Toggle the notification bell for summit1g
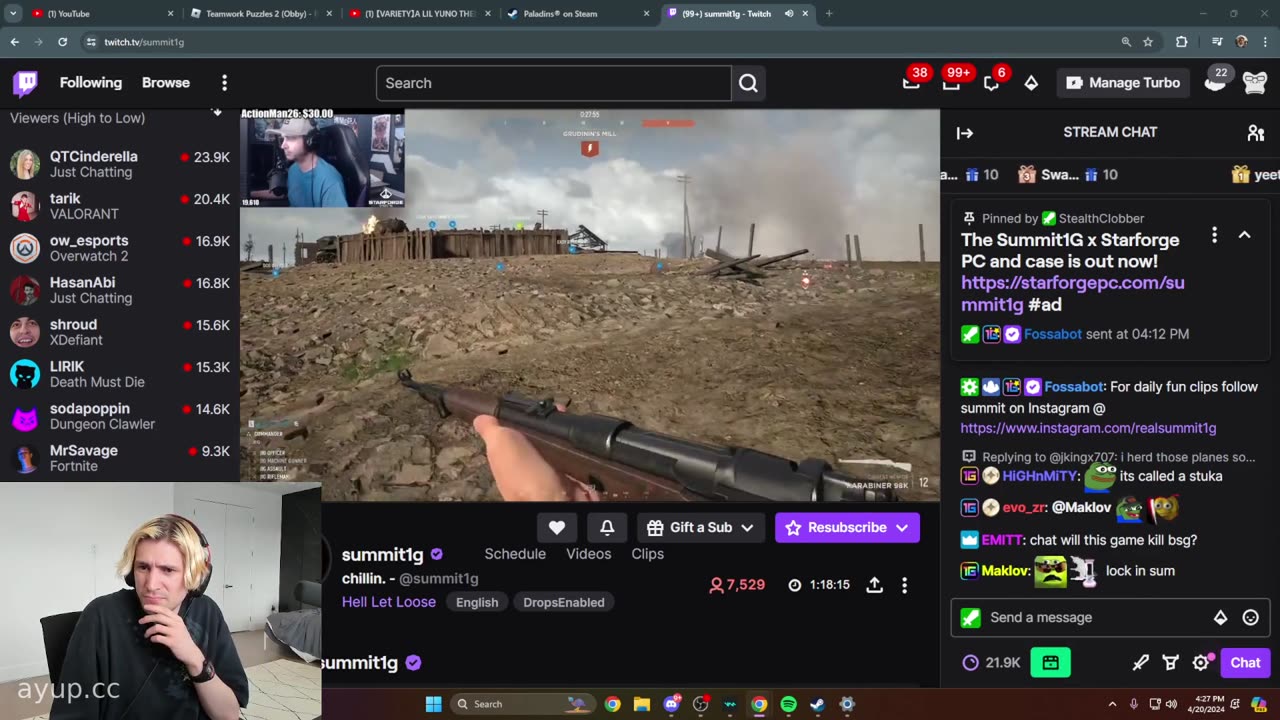This screenshot has width=1280, height=720. [x=607, y=527]
